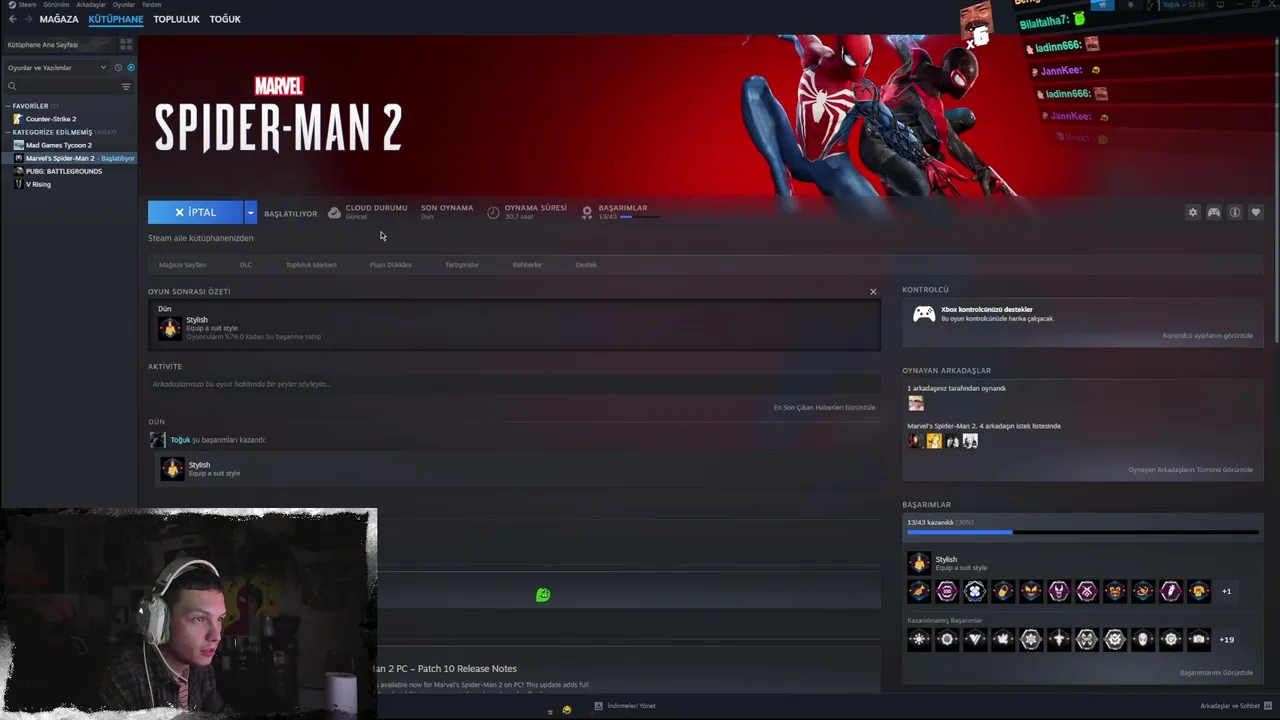Viewport: 1280px width, 720px height.
Task: Go back with the left arrow
Action: click(x=13, y=19)
